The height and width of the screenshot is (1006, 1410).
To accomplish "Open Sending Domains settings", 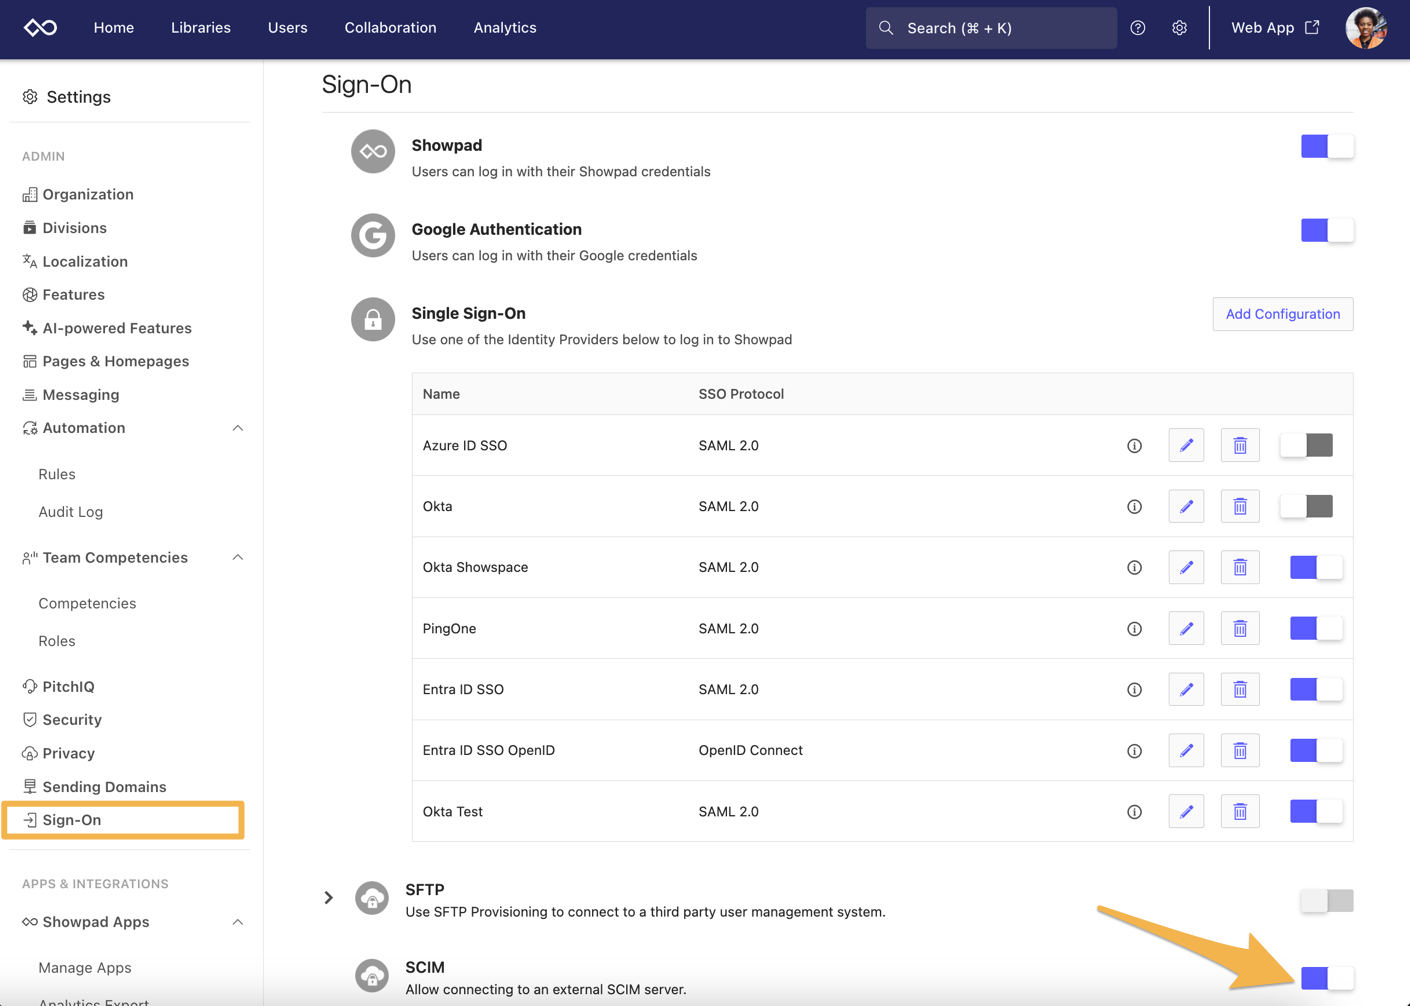I will (x=94, y=787).
